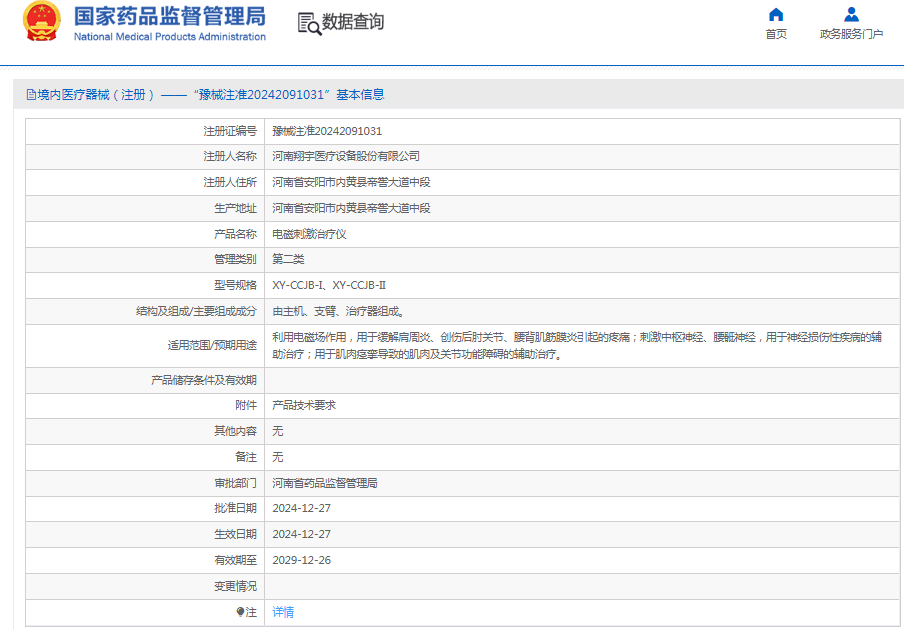Click 数据查询 heading text
The width and height of the screenshot is (904, 630).
353,22
